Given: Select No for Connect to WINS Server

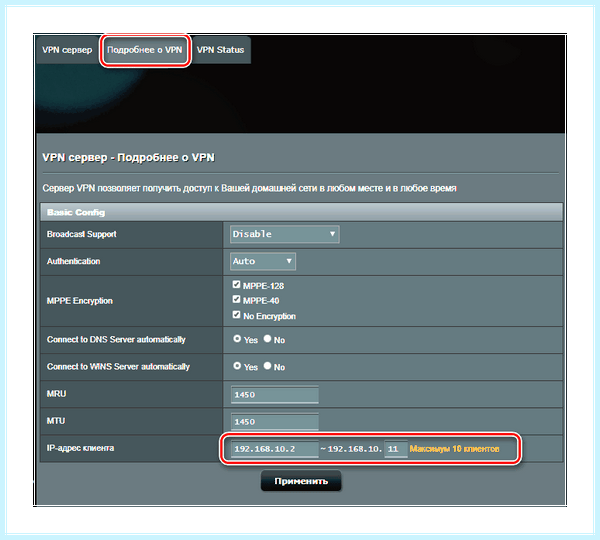Looking at the screenshot, I should (x=267, y=366).
